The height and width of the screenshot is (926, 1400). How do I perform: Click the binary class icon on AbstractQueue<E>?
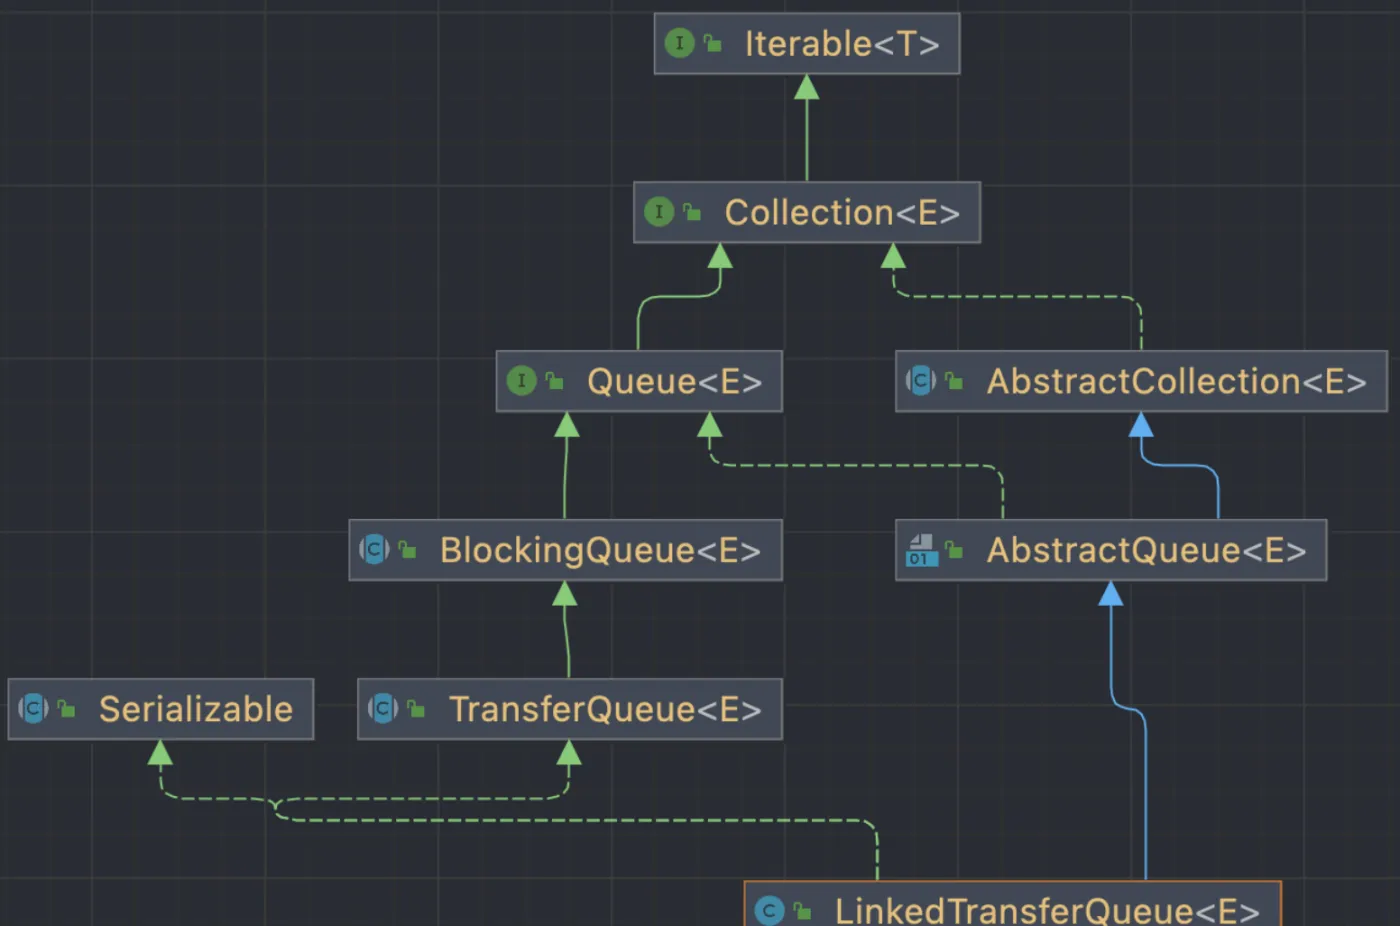(x=921, y=550)
